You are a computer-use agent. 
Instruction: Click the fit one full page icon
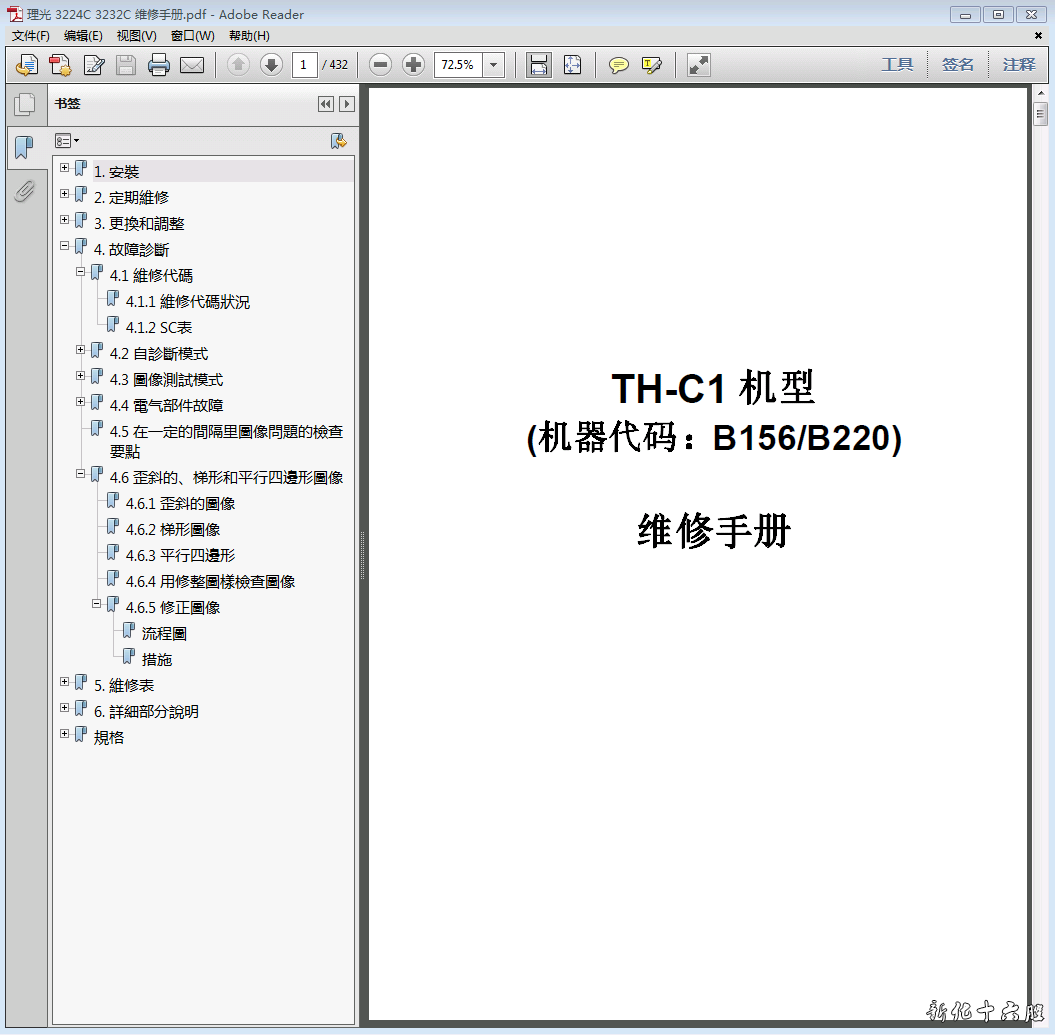[573, 65]
